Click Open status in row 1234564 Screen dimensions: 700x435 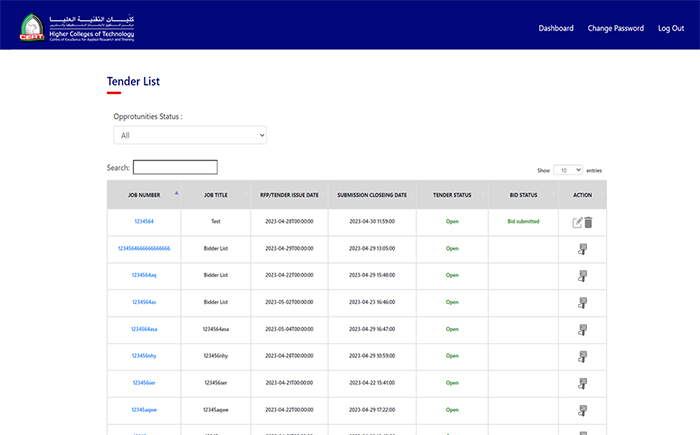pos(452,222)
